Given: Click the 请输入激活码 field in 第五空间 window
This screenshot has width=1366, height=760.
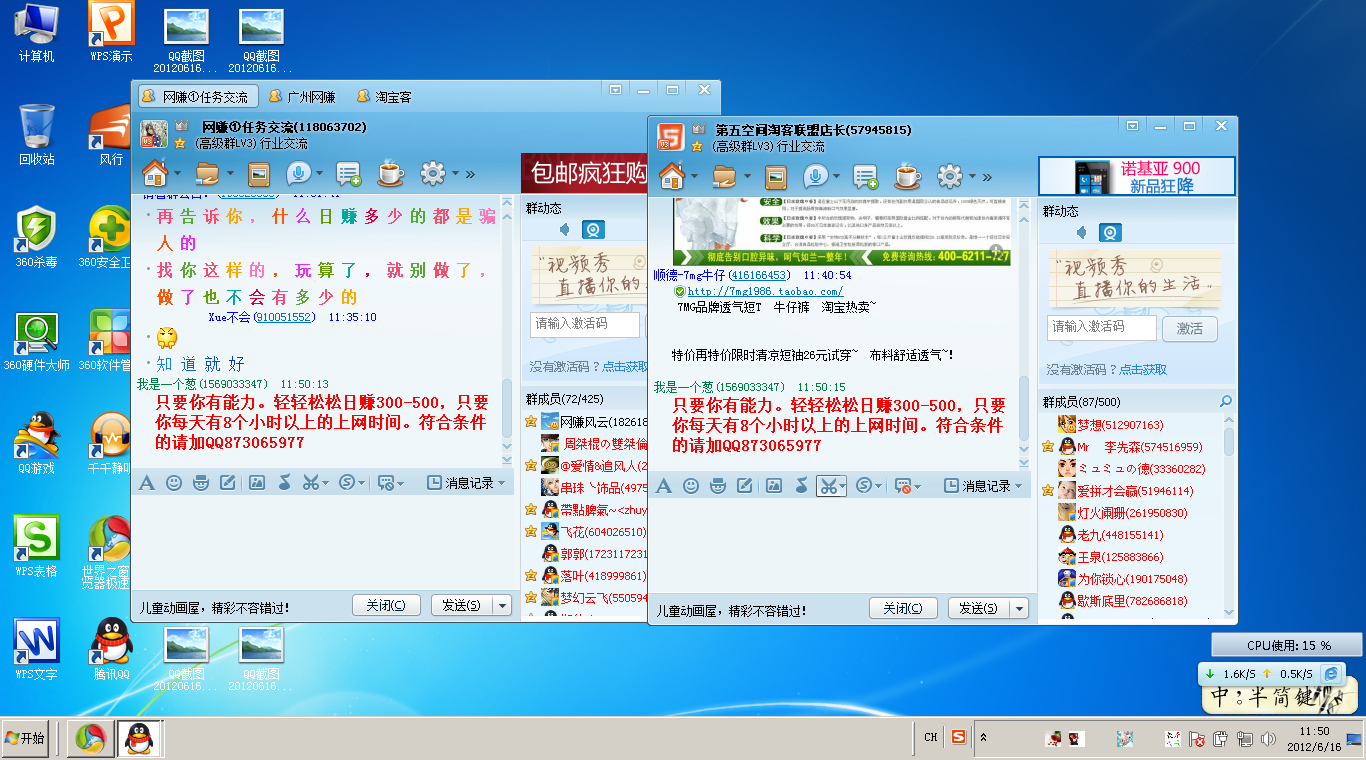Looking at the screenshot, I should click(x=1101, y=327).
